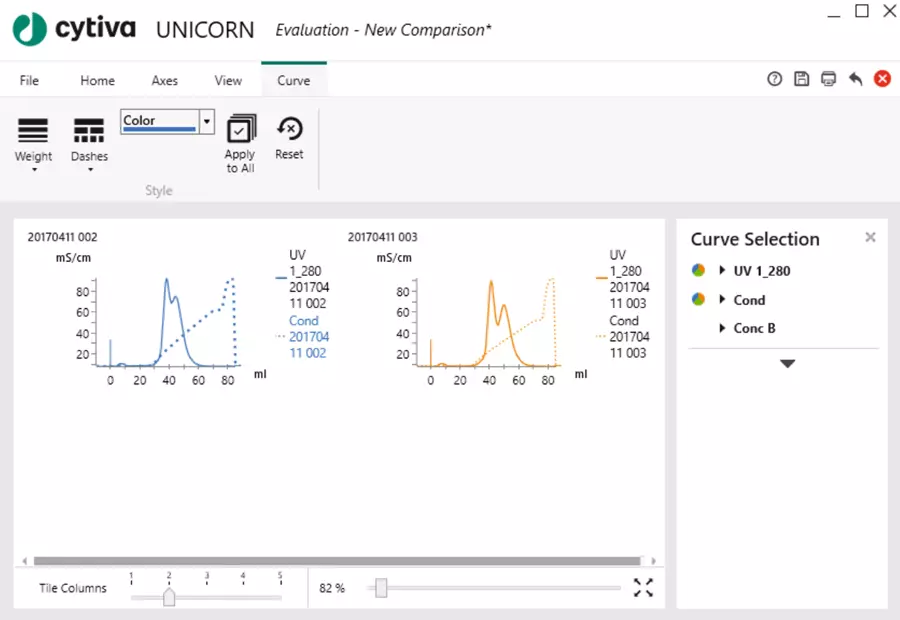The height and width of the screenshot is (620, 900).
Task: Open the Help icon
Action: pos(775,78)
